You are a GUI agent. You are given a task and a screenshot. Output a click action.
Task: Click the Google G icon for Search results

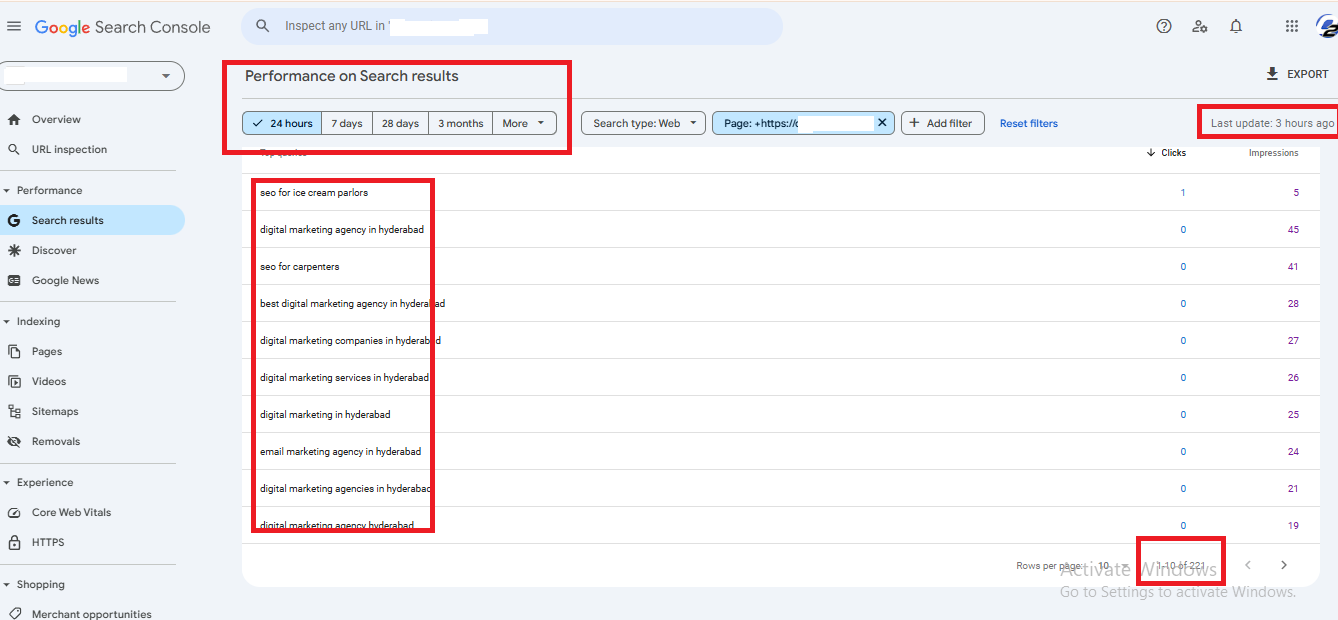click(x=14, y=220)
